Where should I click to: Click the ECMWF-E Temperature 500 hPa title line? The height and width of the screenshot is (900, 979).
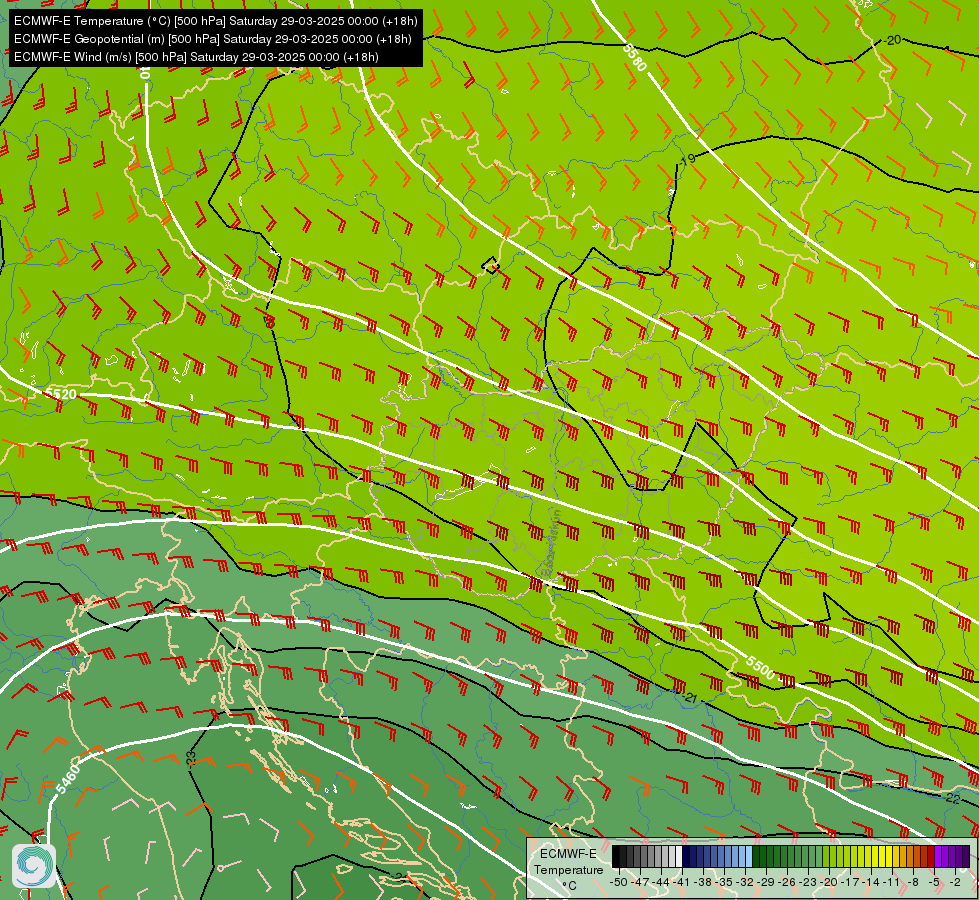tap(215, 21)
